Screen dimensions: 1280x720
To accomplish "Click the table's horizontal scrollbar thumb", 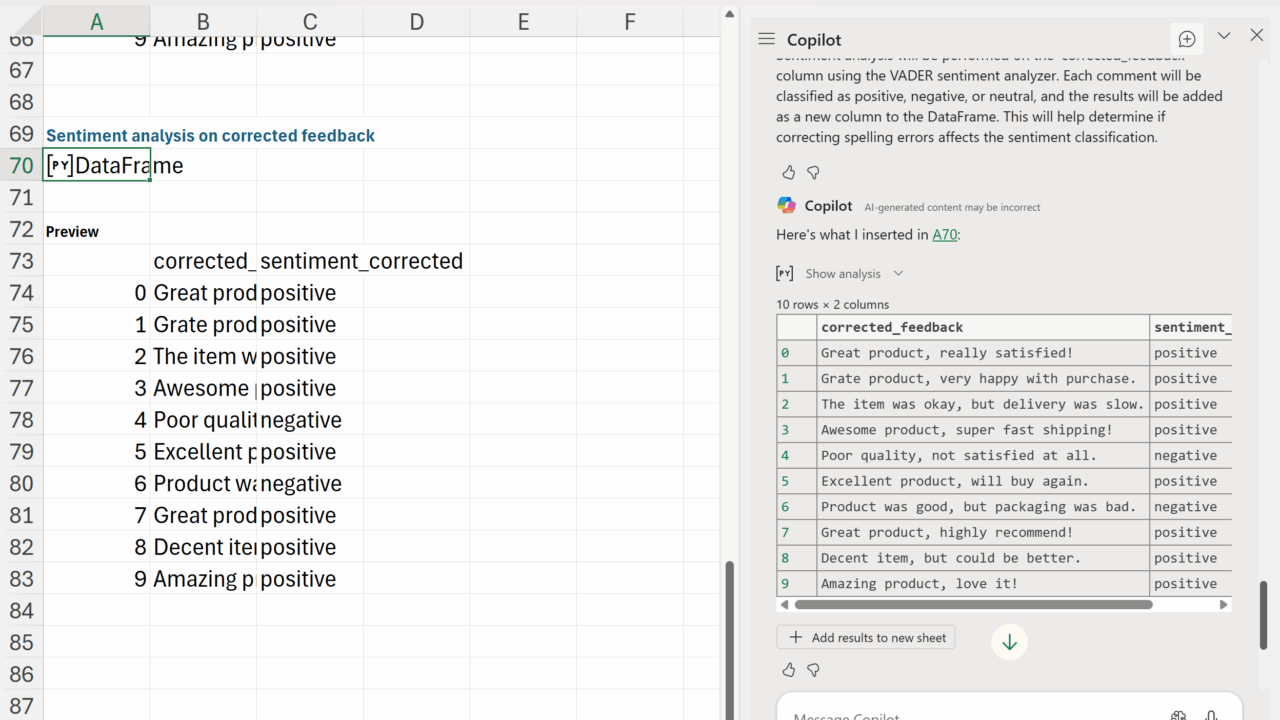I will coord(972,605).
